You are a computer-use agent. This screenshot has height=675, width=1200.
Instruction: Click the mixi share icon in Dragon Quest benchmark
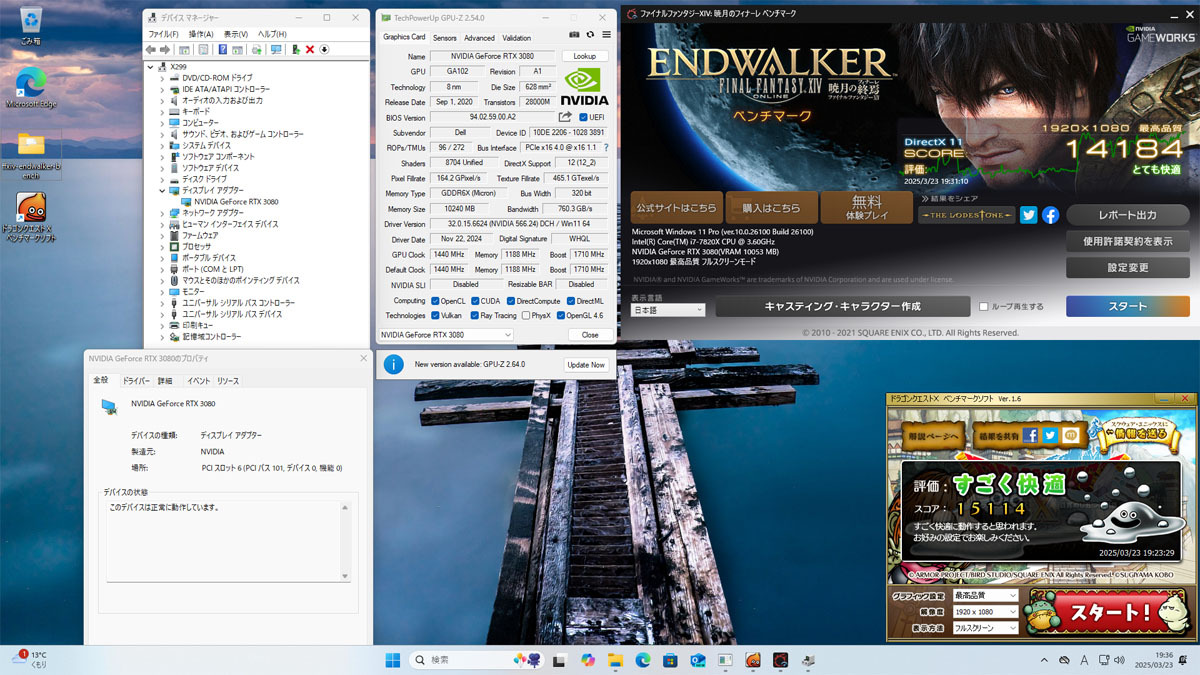click(1069, 435)
